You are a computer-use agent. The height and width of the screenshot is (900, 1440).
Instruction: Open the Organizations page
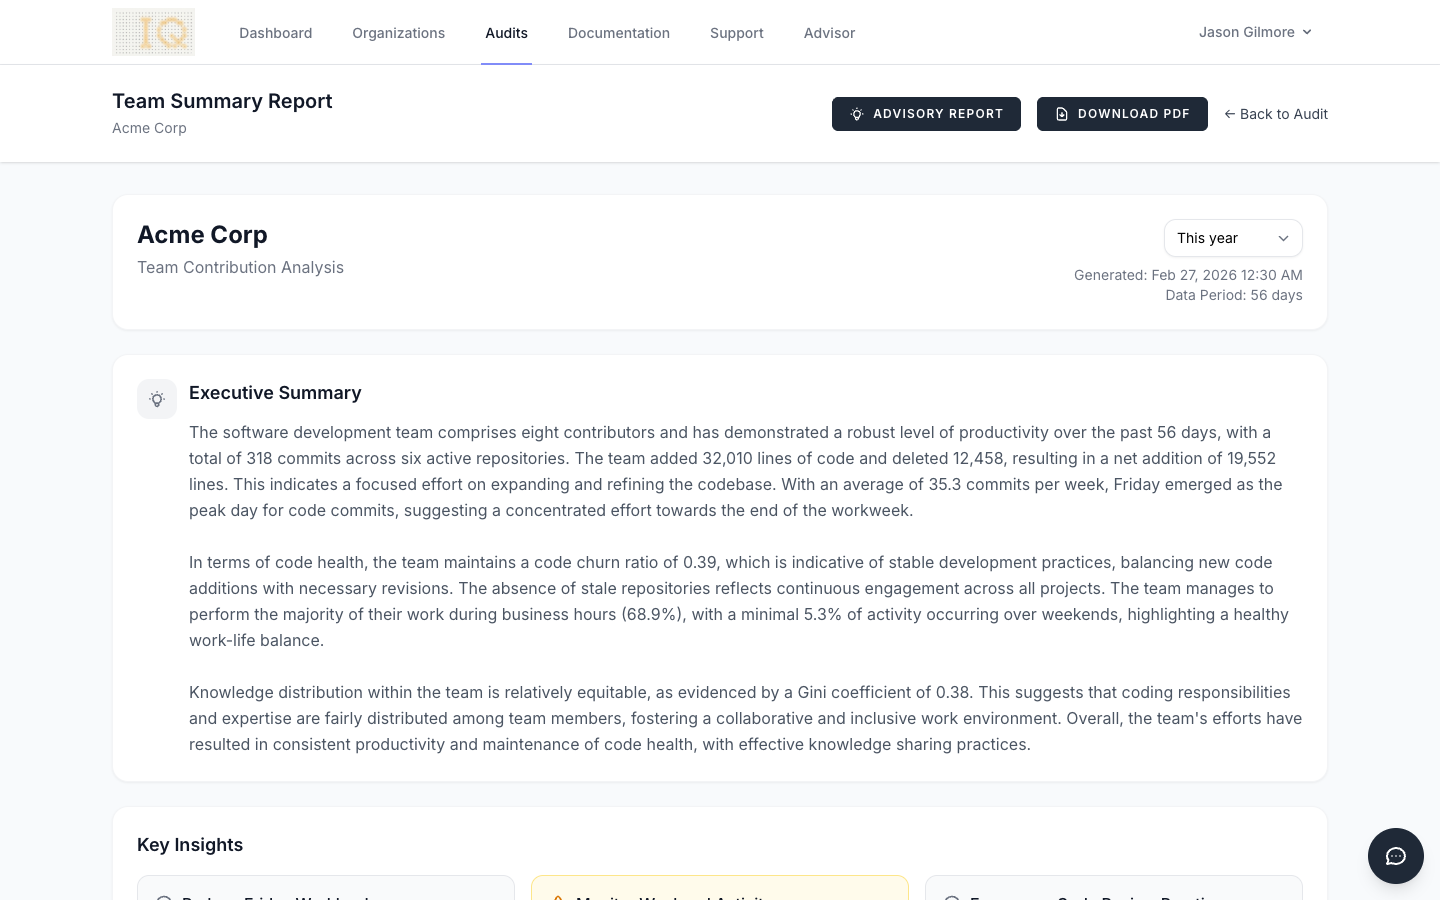tap(398, 32)
